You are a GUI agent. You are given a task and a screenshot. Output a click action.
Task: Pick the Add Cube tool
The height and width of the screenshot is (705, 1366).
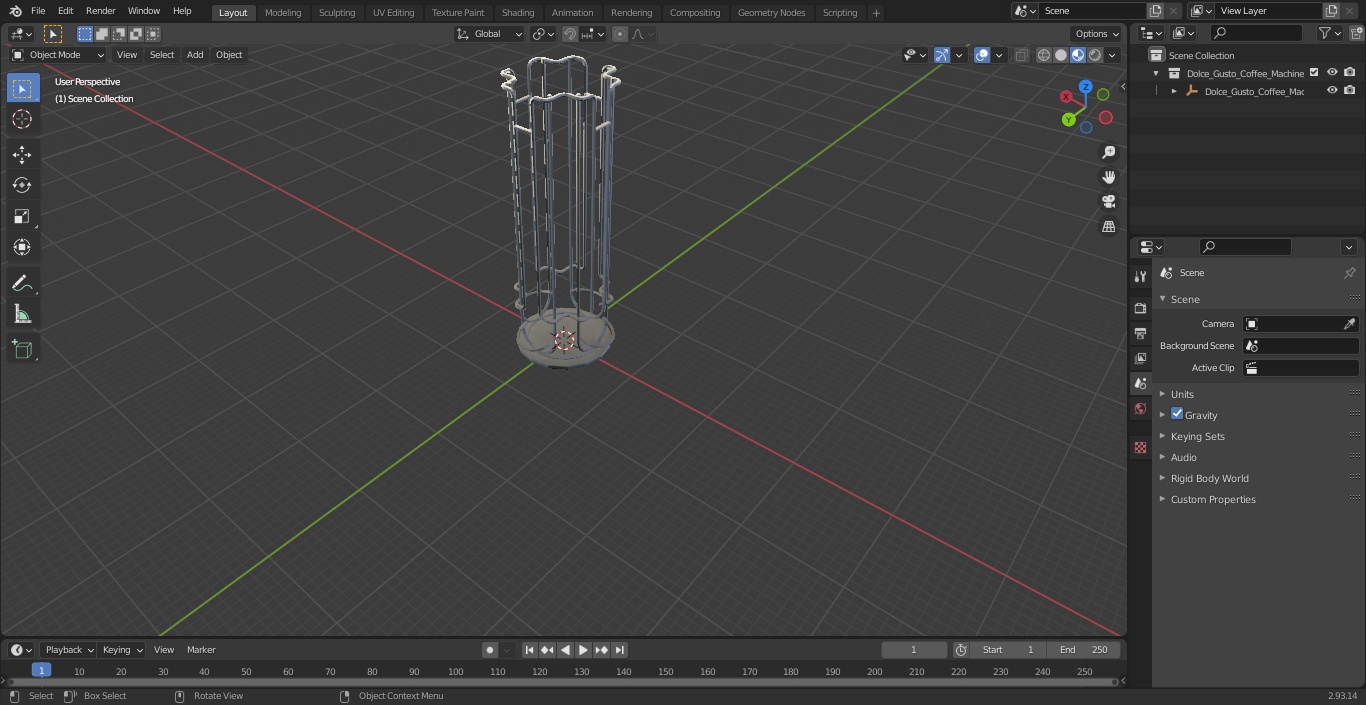tap(22, 349)
